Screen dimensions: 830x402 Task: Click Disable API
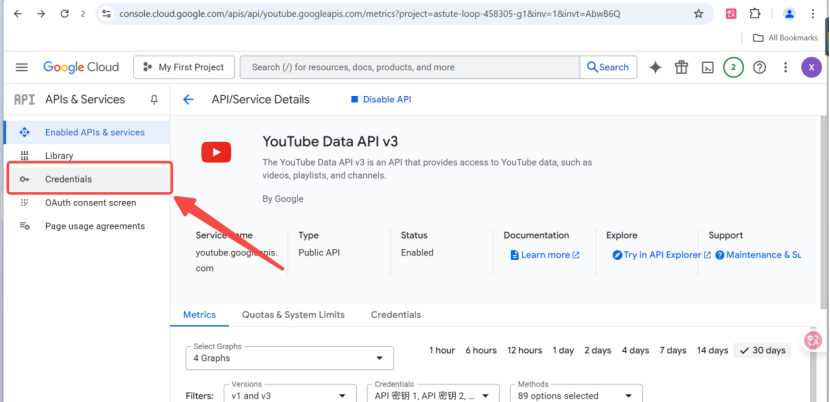click(381, 100)
